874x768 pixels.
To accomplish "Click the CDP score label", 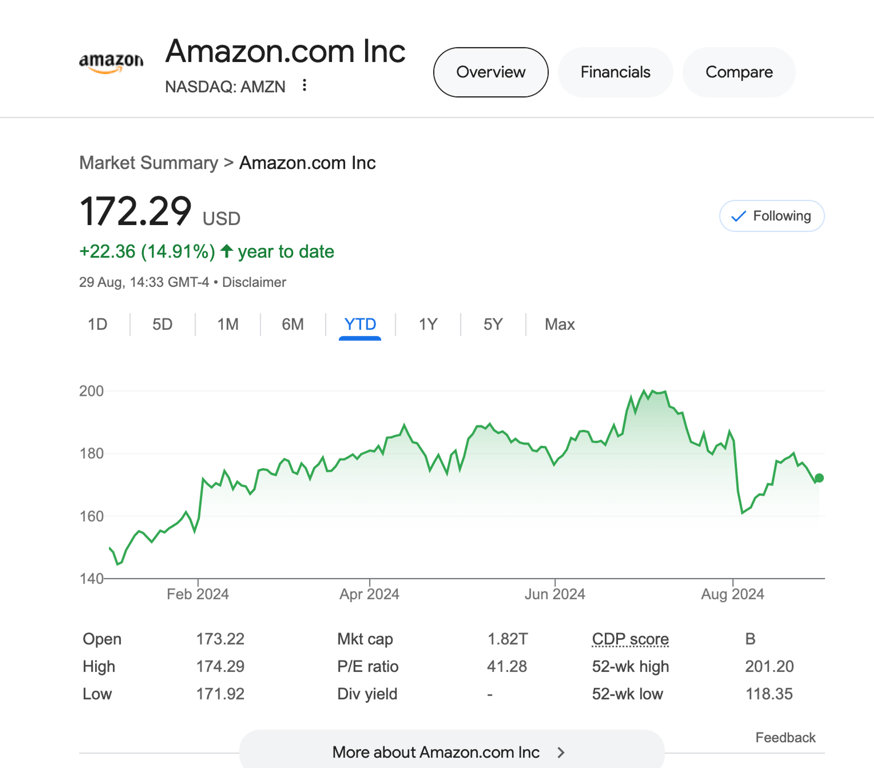I will coord(630,639).
